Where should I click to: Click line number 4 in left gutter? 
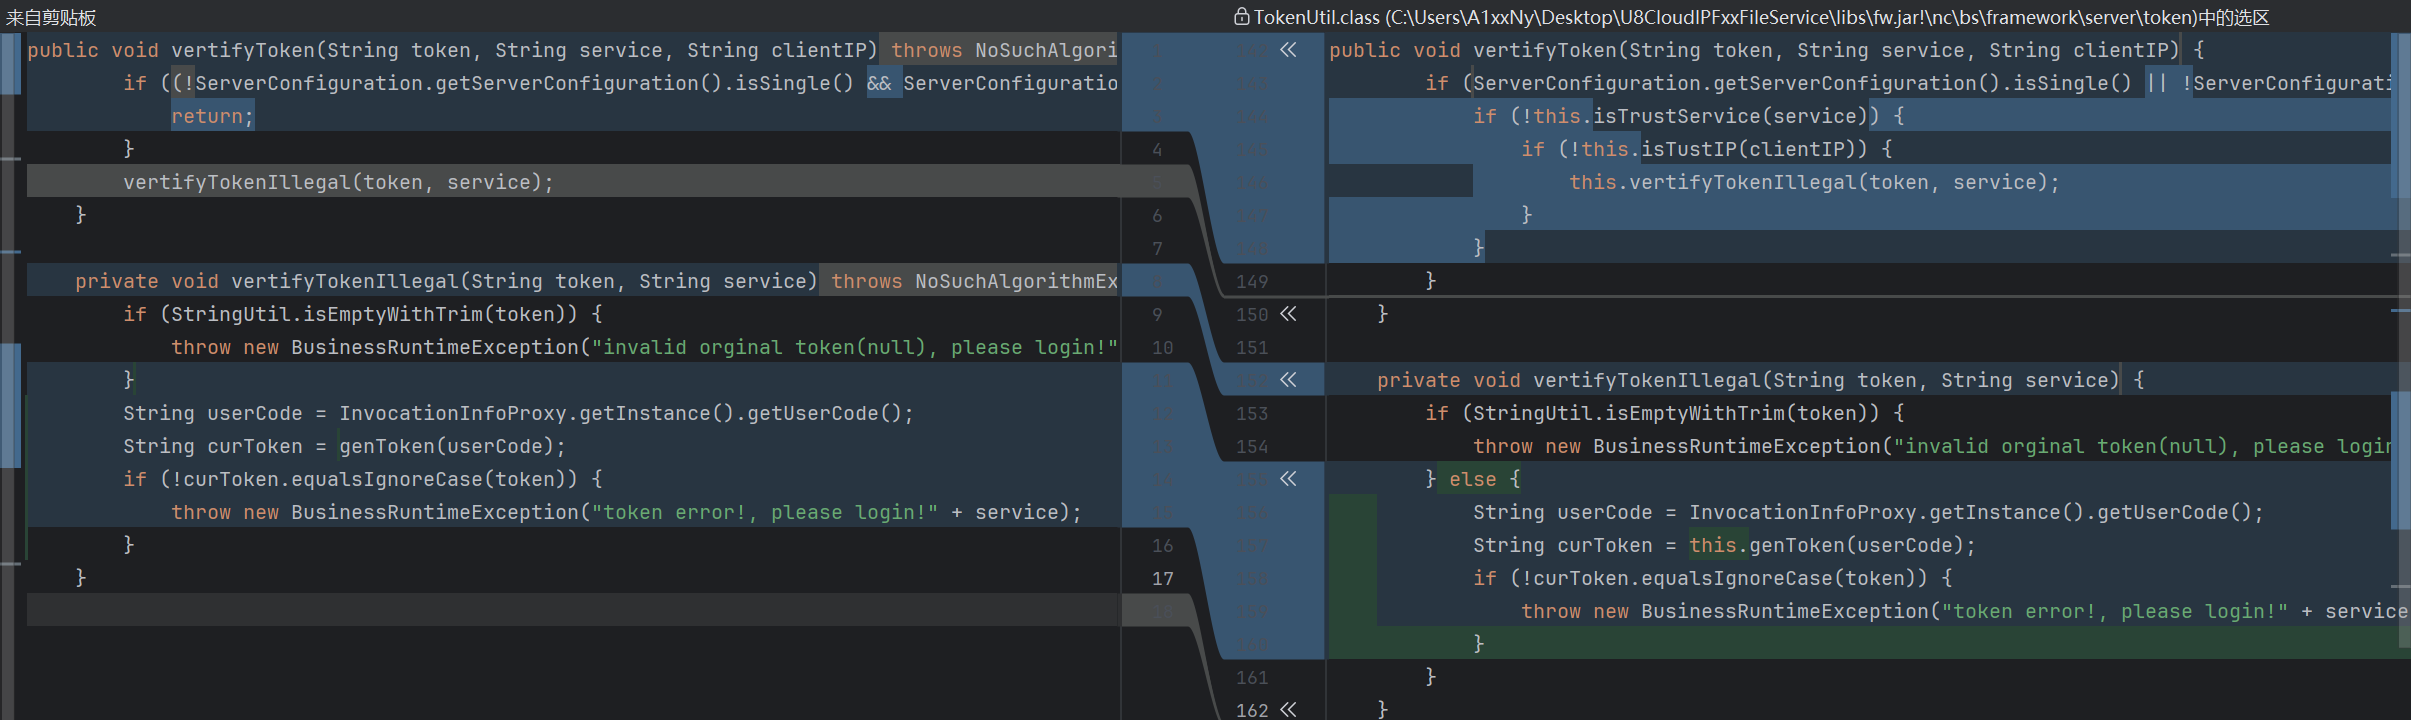1157,150
